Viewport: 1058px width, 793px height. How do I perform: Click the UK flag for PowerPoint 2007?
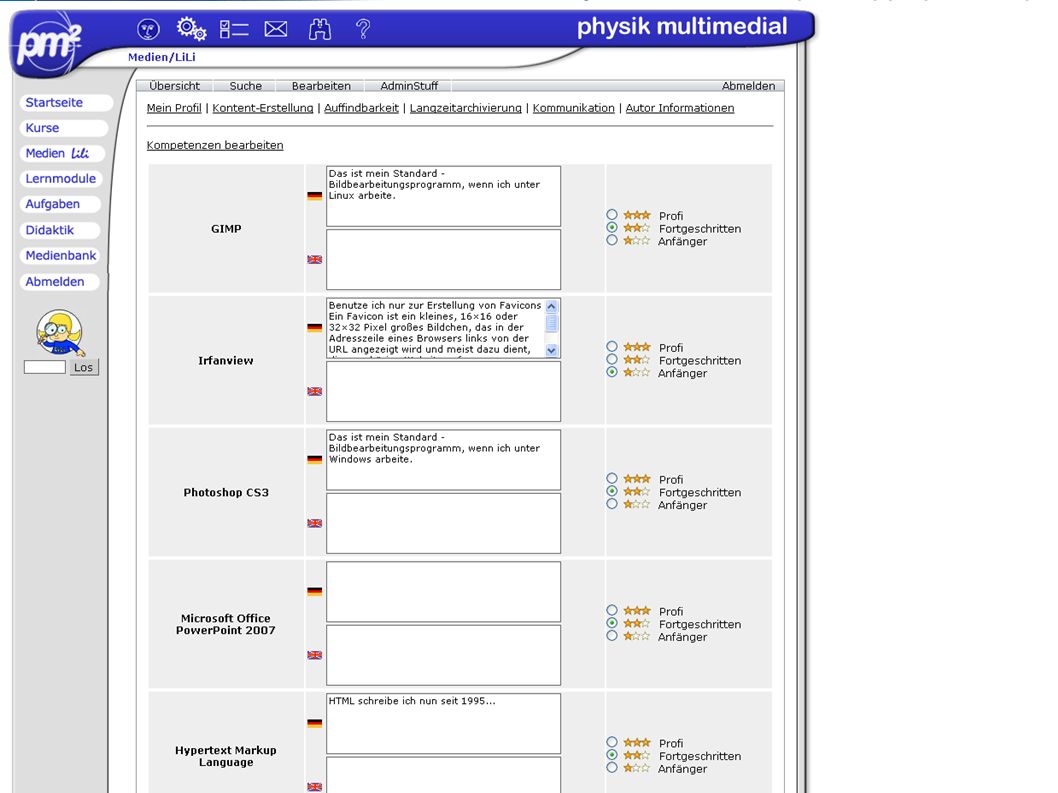(x=314, y=655)
